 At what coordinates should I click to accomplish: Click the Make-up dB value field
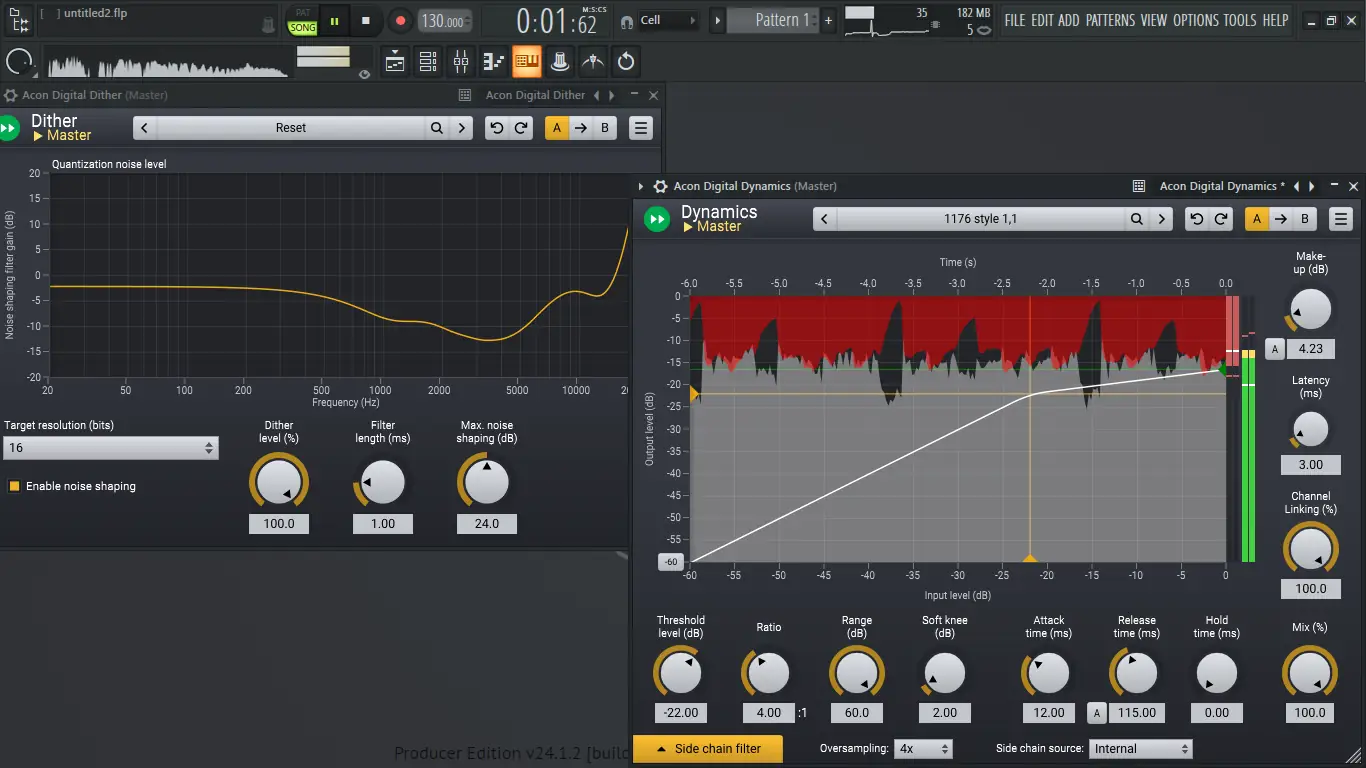(1310, 349)
